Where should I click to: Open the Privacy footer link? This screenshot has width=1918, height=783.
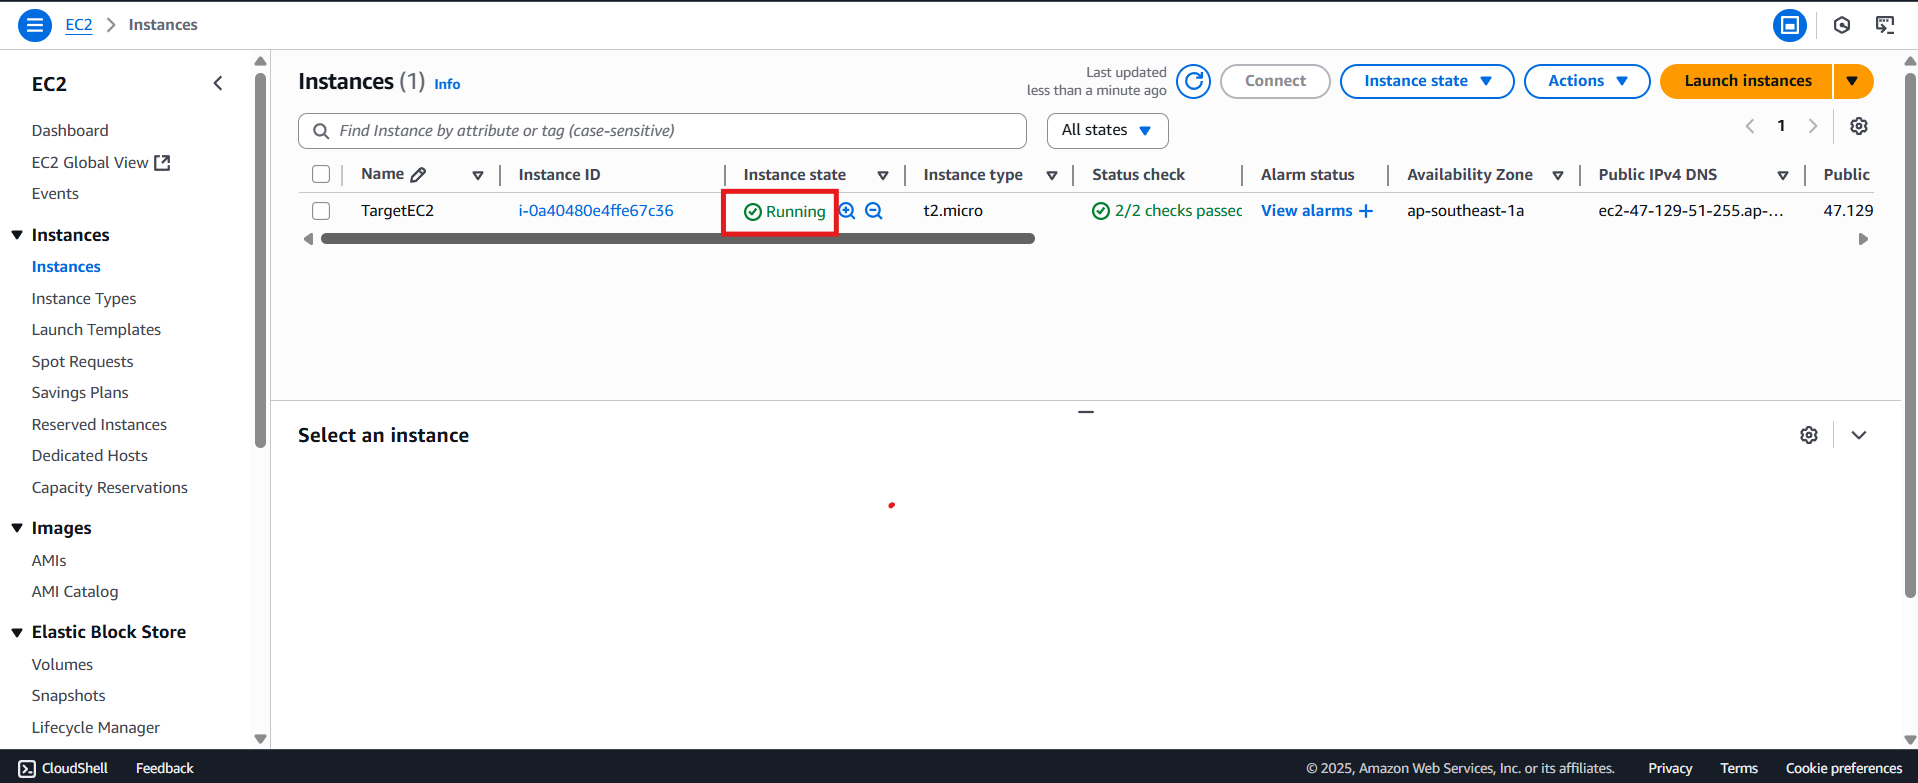(1670, 768)
